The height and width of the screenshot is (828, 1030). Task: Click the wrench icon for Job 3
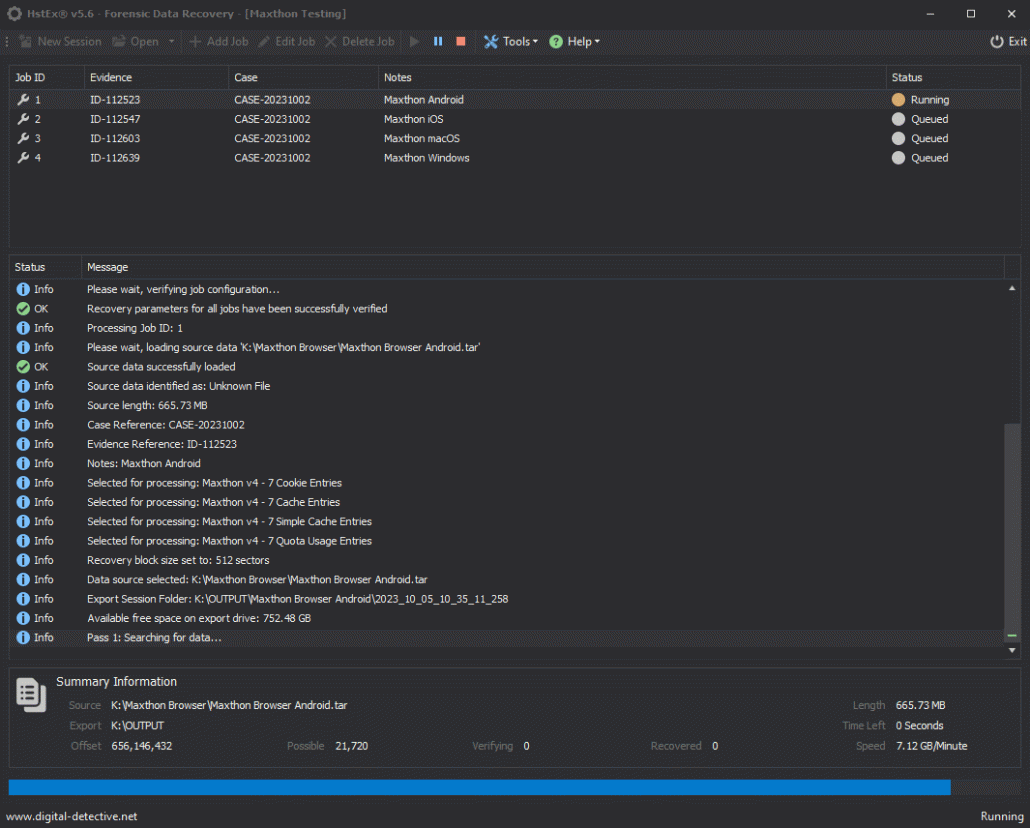point(23,139)
